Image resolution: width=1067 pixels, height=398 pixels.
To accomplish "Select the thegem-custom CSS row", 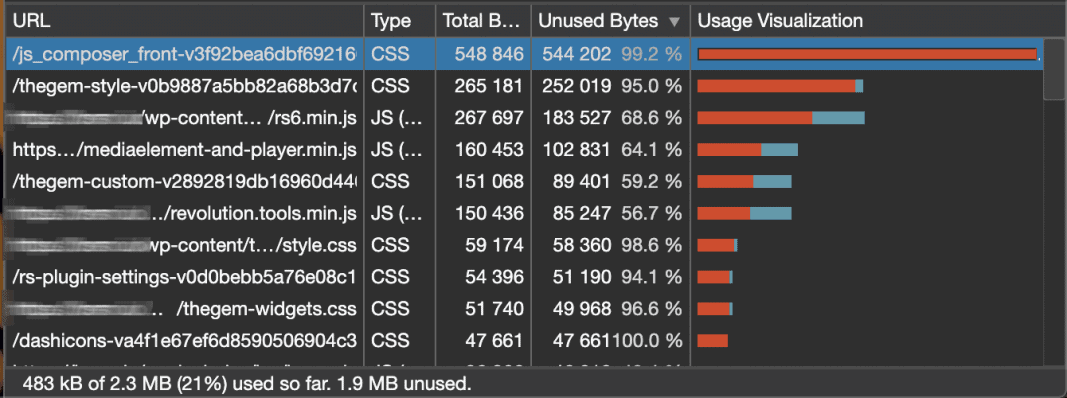I will [524, 182].
